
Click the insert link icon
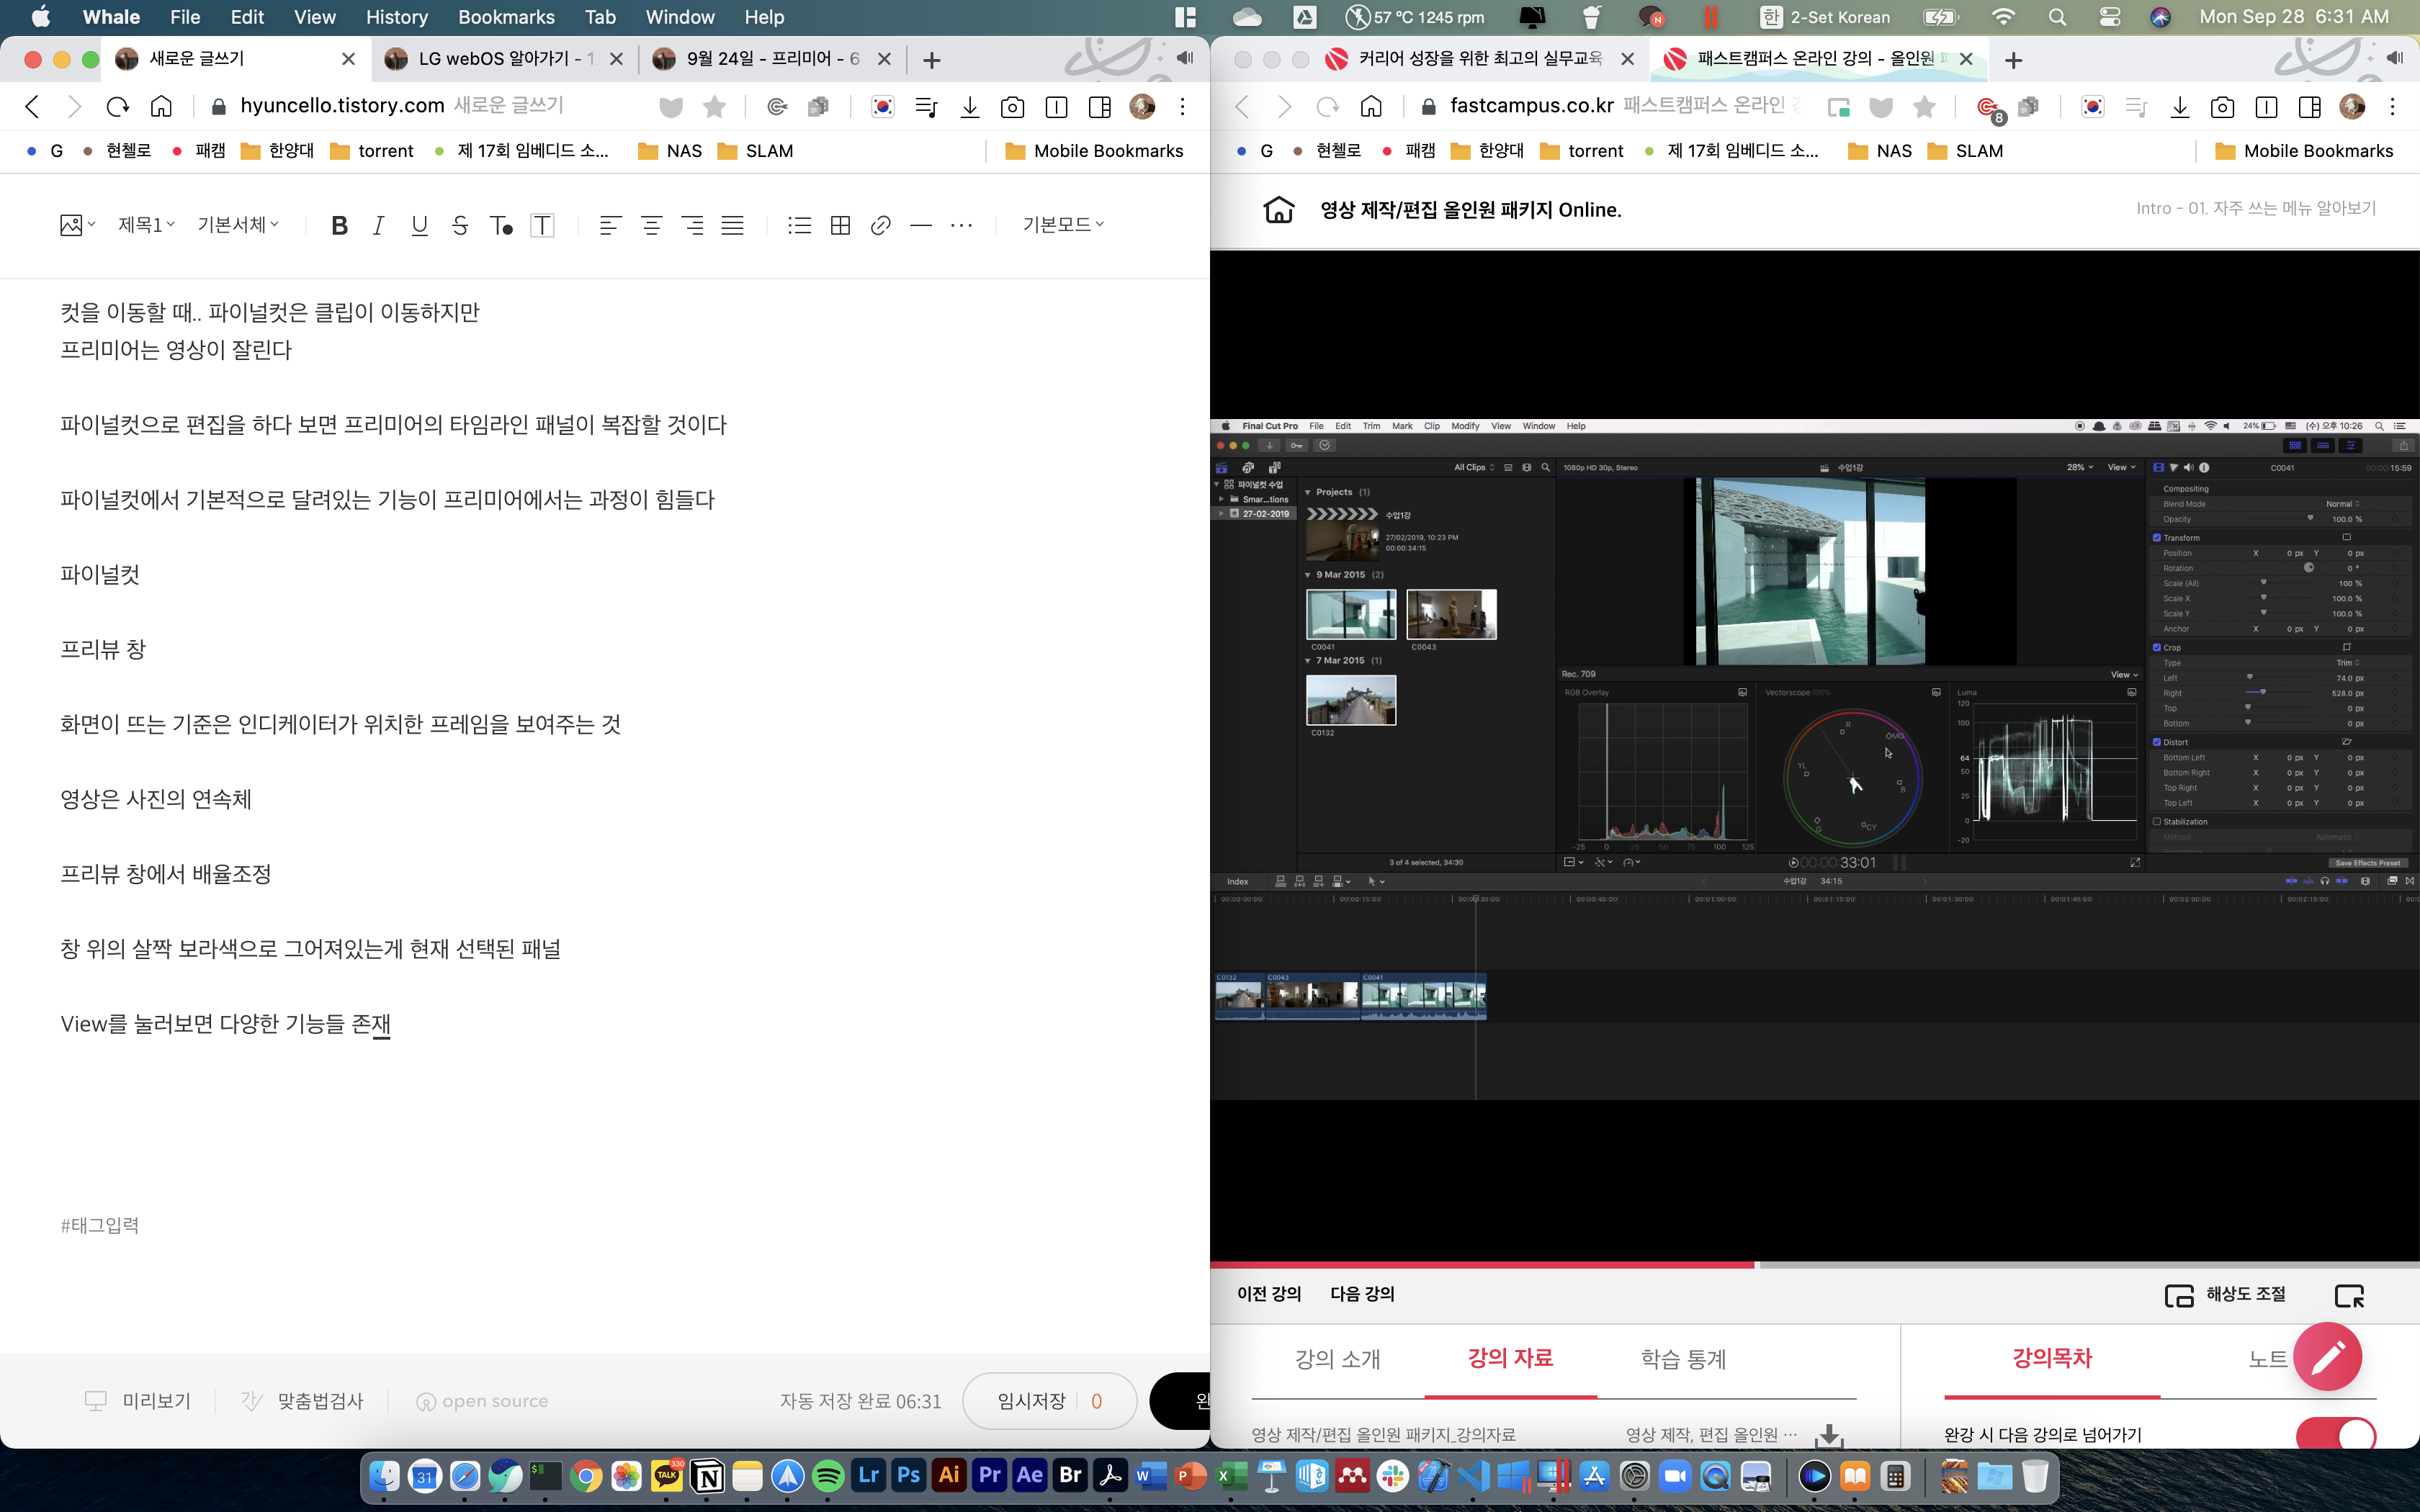[x=880, y=225]
